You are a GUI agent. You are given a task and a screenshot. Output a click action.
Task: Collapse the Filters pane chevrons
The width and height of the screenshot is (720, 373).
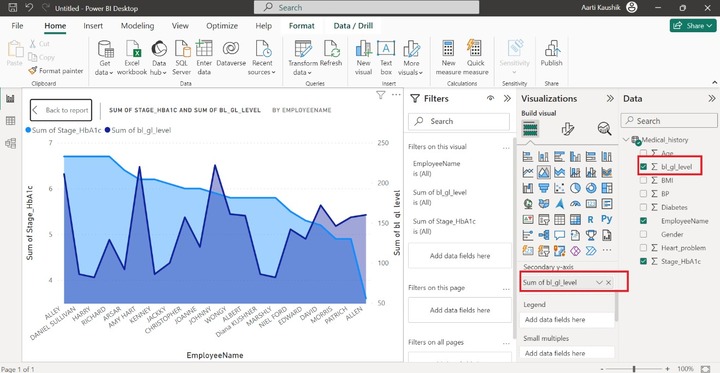507,98
